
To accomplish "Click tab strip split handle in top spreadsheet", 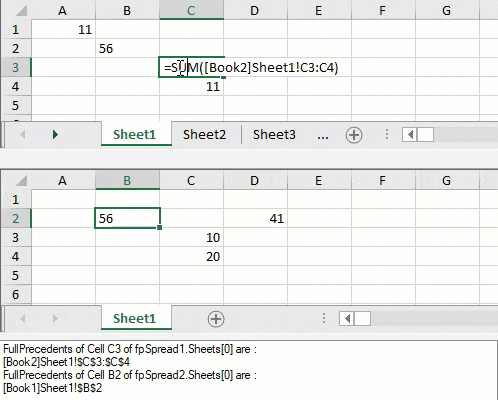I will click(387, 134).
